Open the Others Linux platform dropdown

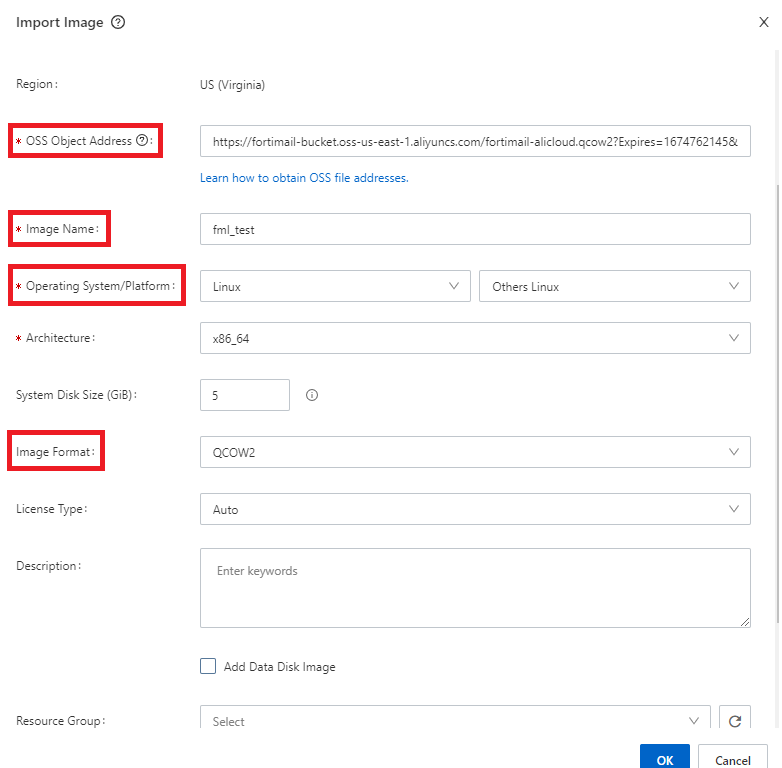click(x=614, y=286)
